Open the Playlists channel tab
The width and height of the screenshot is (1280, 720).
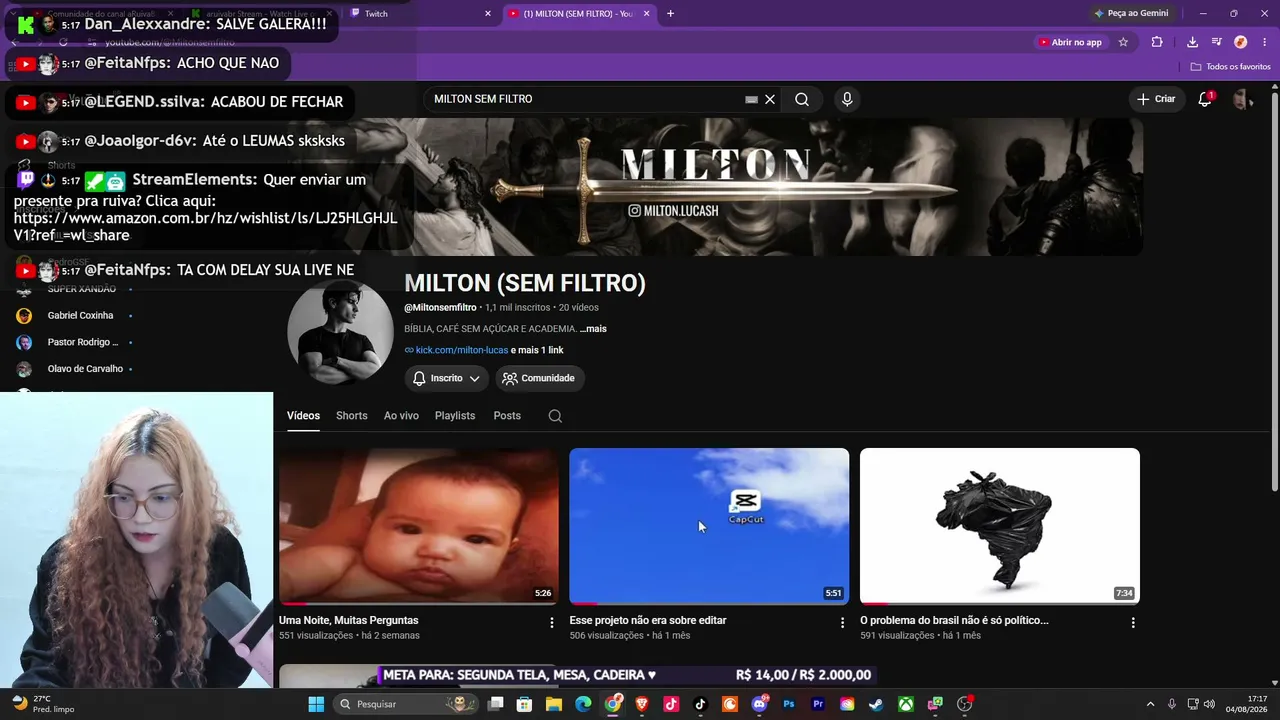coord(455,416)
